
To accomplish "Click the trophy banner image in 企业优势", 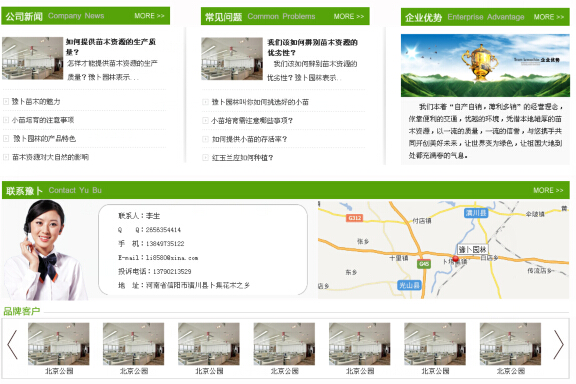I will click(x=485, y=65).
